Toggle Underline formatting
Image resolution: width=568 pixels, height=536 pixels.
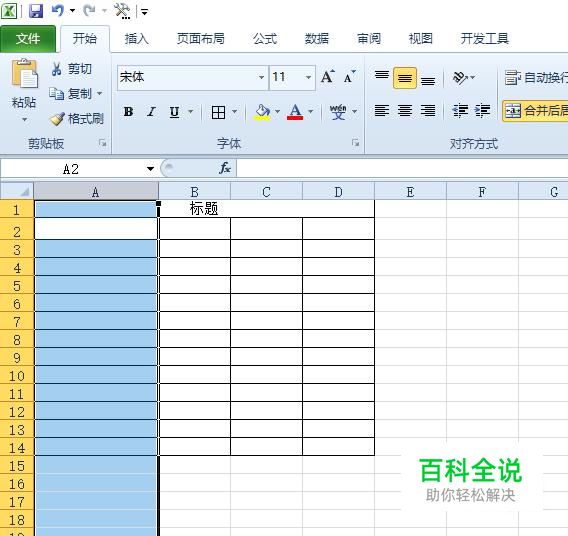[174, 112]
